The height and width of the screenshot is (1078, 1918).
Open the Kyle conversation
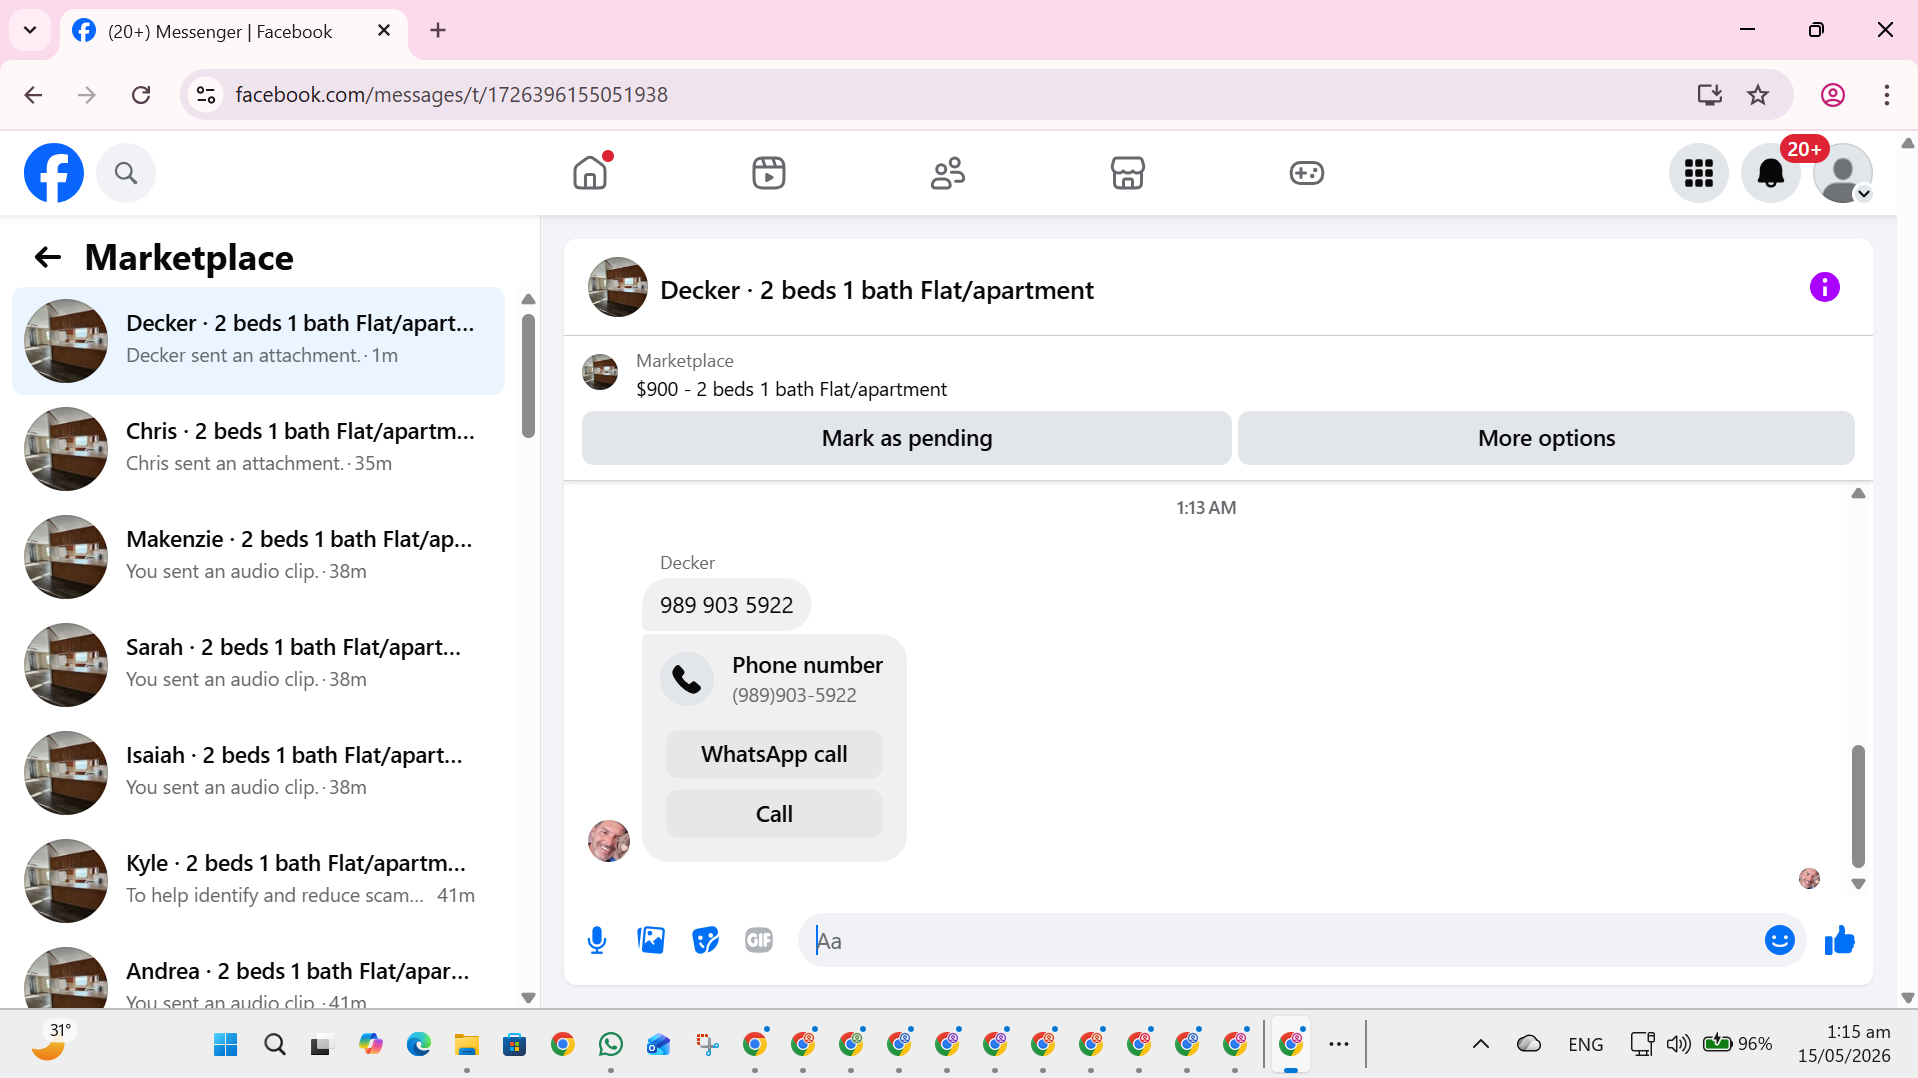pyautogui.click(x=258, y=881)
